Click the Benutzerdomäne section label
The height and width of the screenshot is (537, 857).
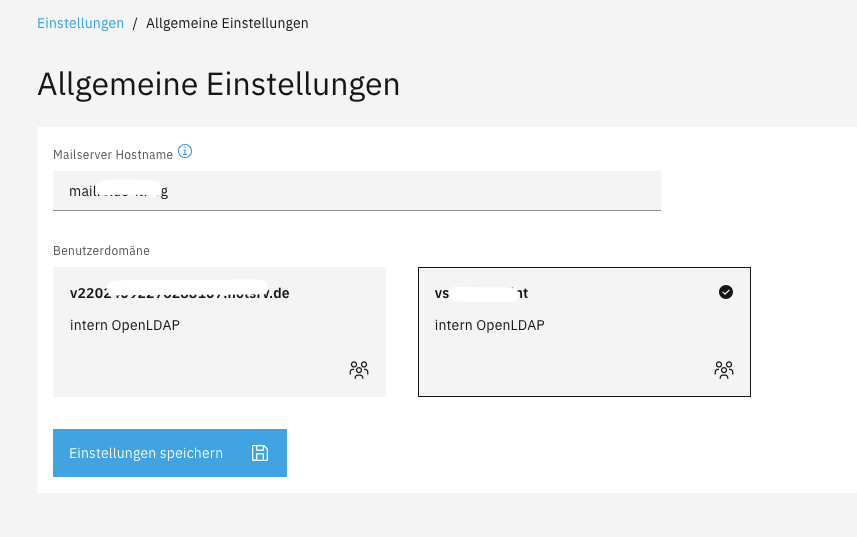(x=101, y=250)
